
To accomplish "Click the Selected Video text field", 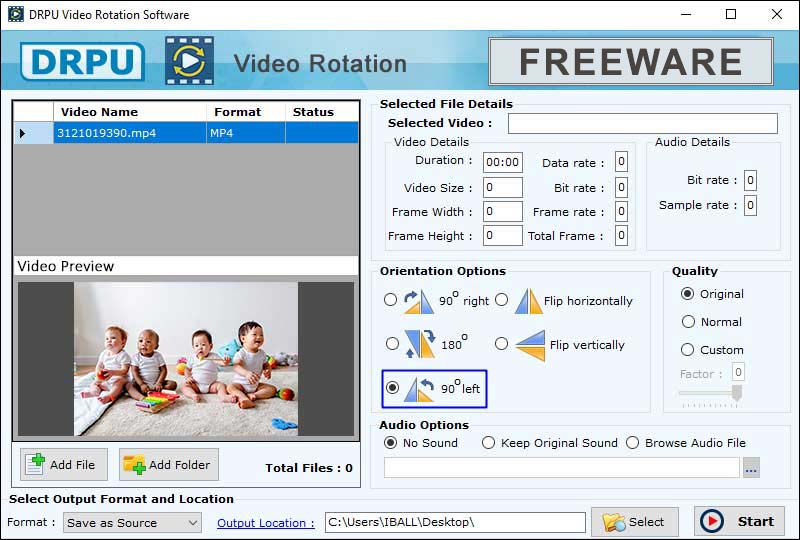I will click(x=643, y=124).
